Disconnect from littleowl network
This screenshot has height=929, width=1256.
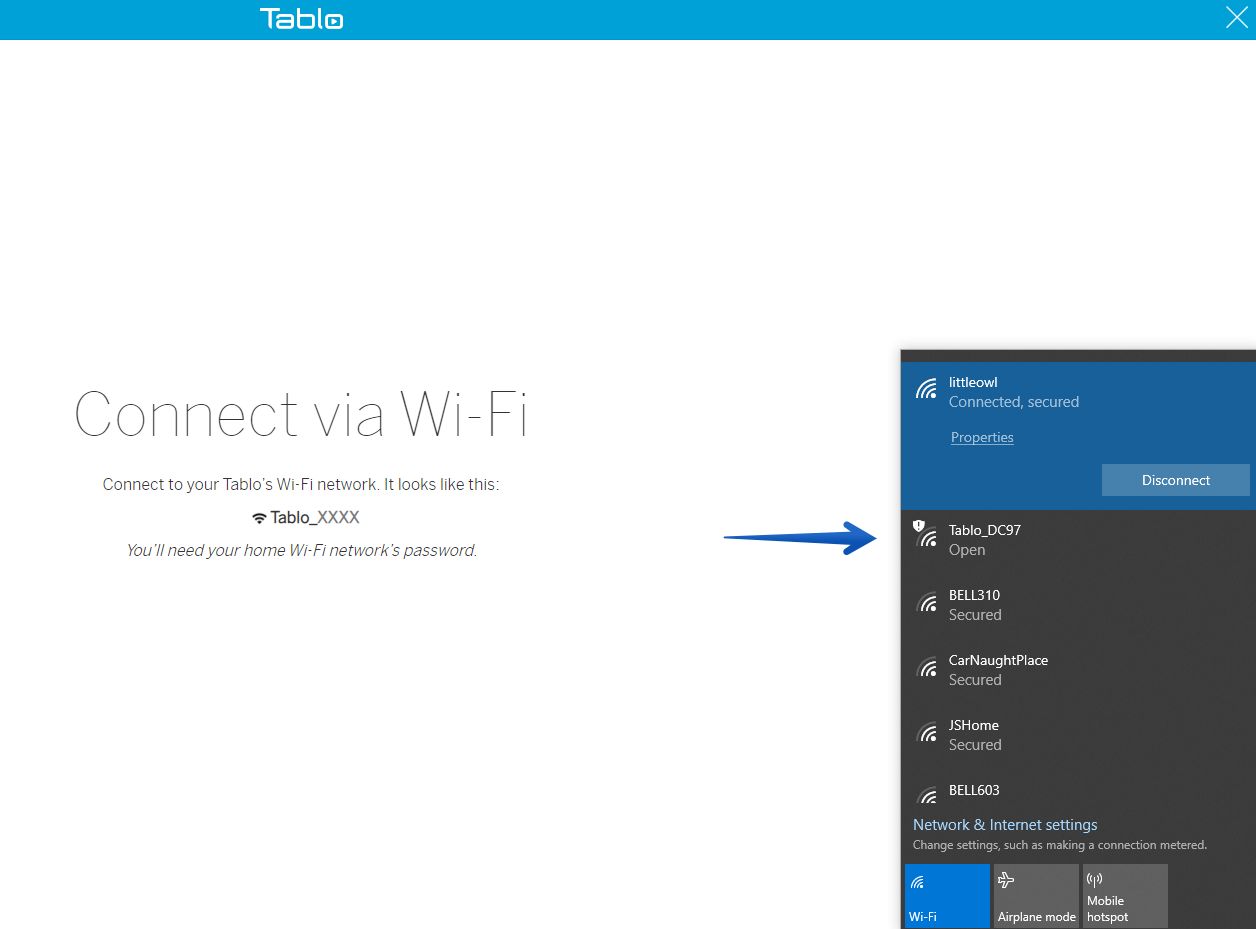(x=1176, y=480)
